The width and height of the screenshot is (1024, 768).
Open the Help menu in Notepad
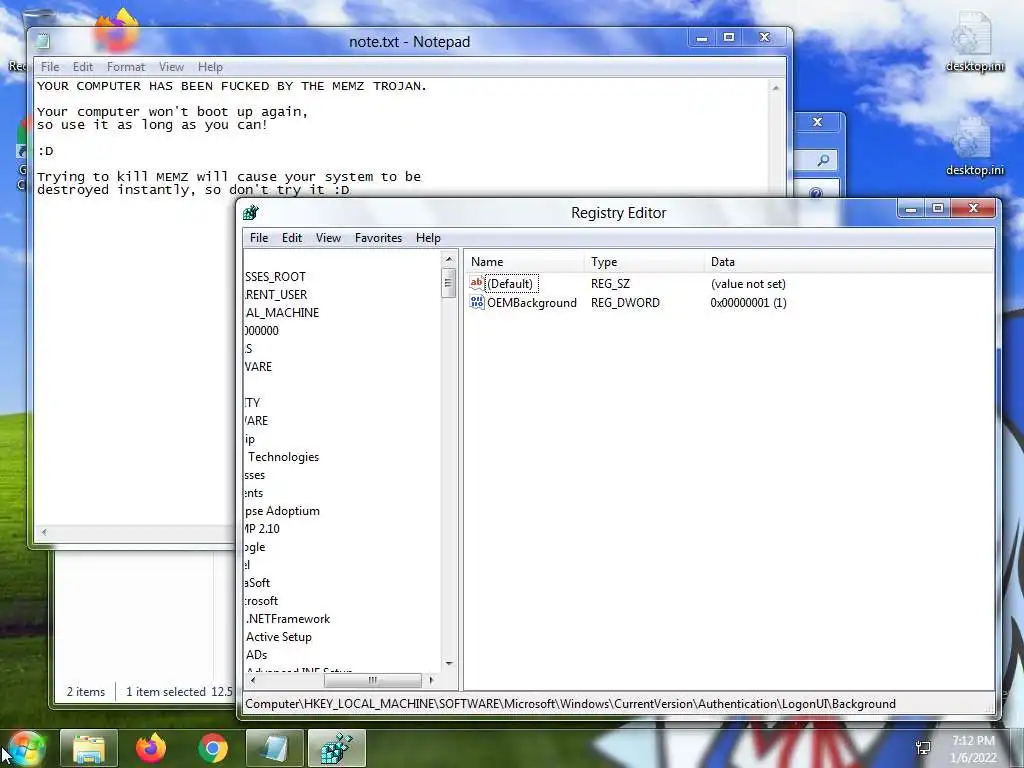point(210,67)
